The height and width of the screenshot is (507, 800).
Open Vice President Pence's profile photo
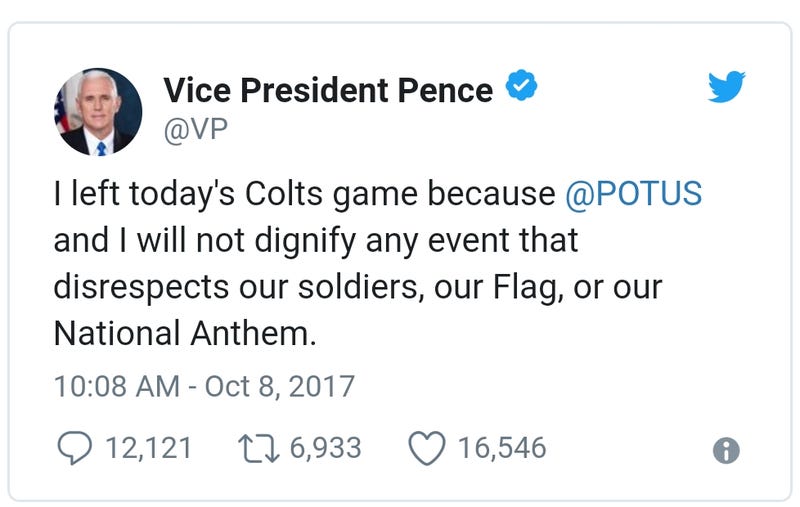[x=98, y=112]
